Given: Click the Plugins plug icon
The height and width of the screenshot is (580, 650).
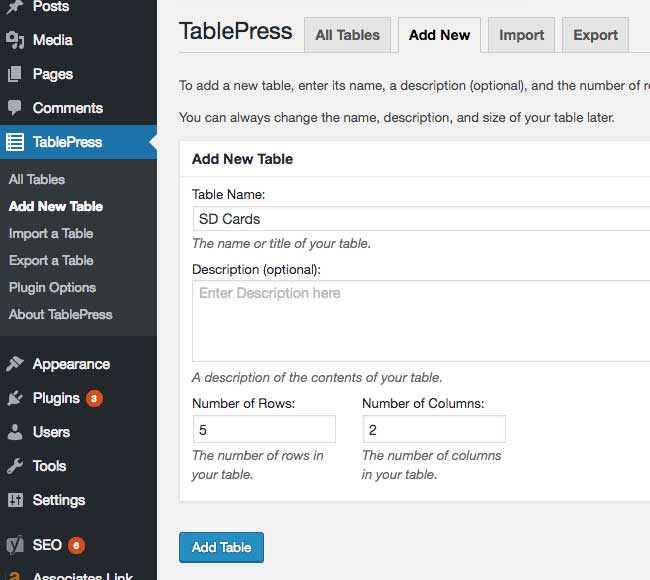Looking at the screenshot, I should click(15, 398).
